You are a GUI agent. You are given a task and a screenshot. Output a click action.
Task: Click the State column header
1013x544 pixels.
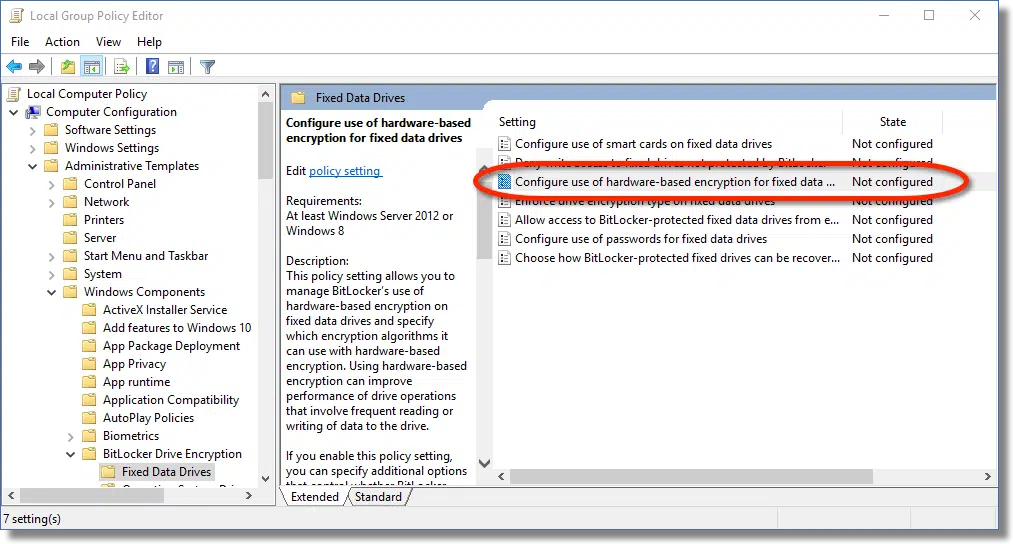click(x=892, y=122)
